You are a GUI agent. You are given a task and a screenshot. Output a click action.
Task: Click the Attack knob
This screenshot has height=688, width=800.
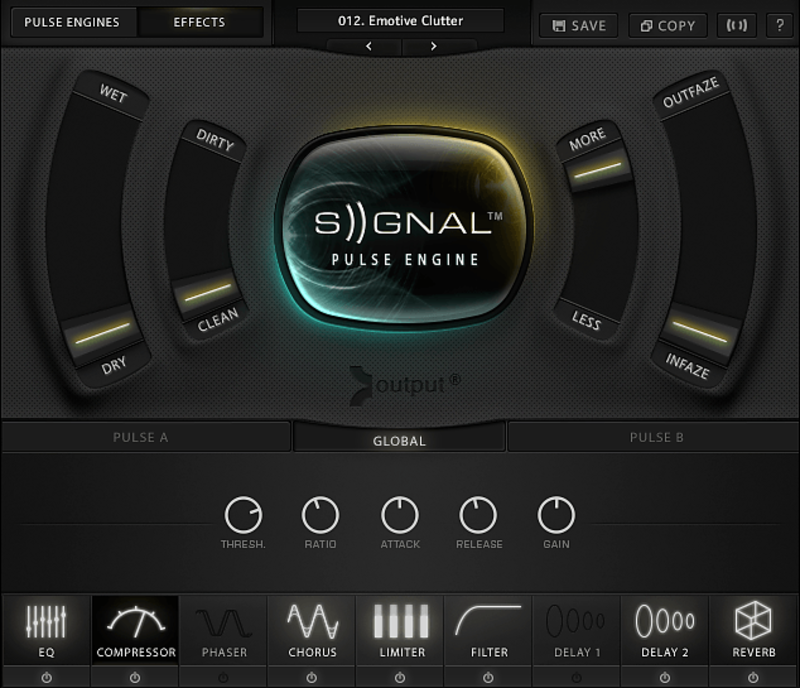point(400,515)
